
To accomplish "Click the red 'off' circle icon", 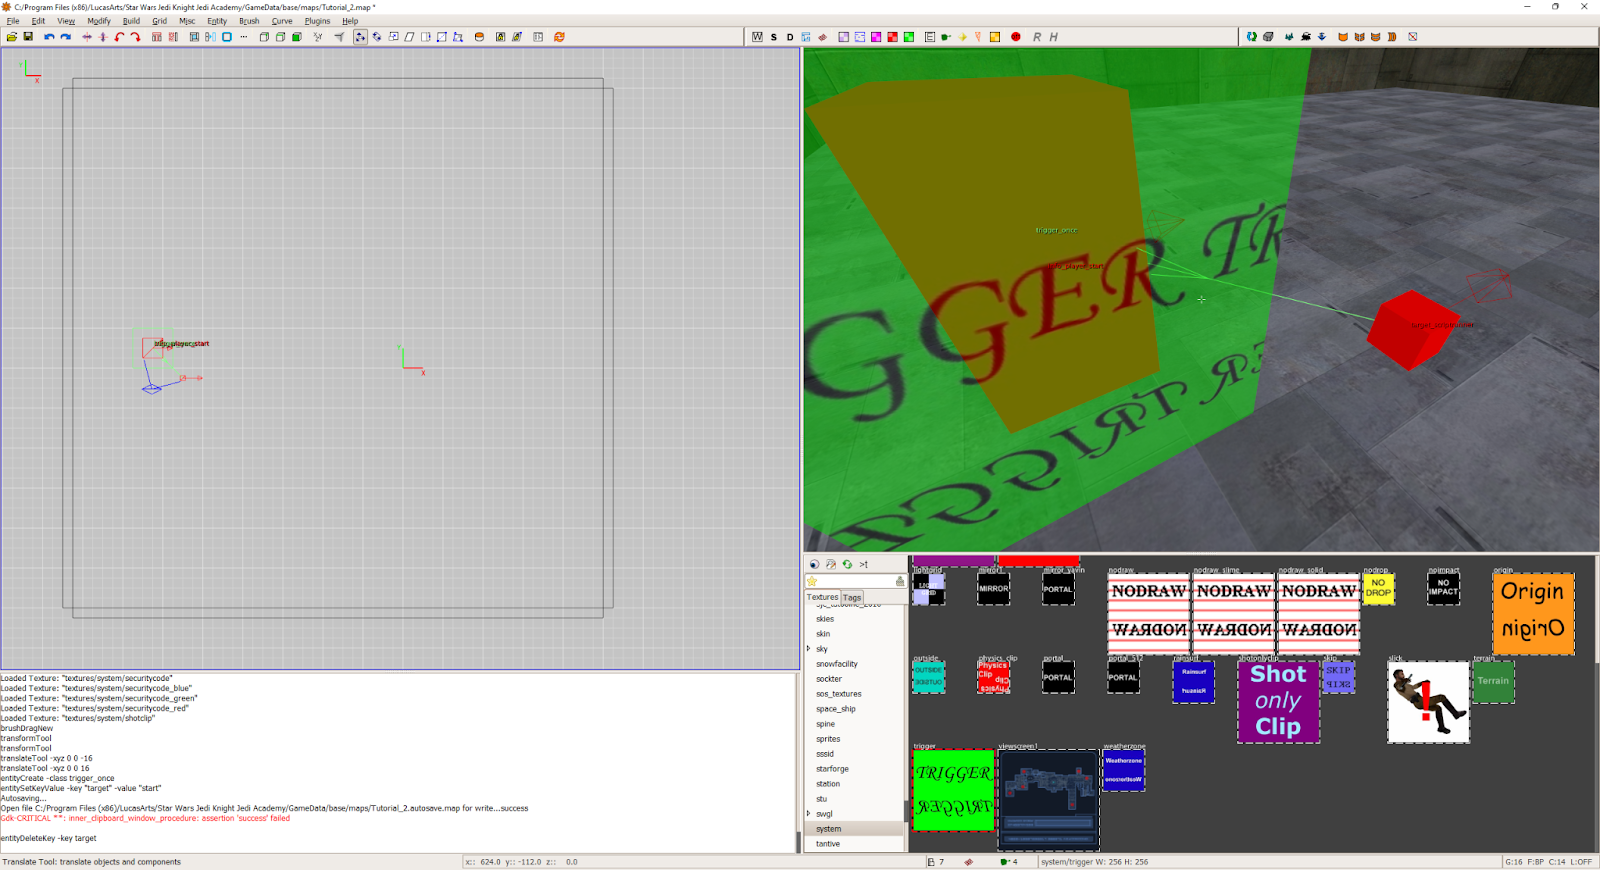I will 1016,37.
